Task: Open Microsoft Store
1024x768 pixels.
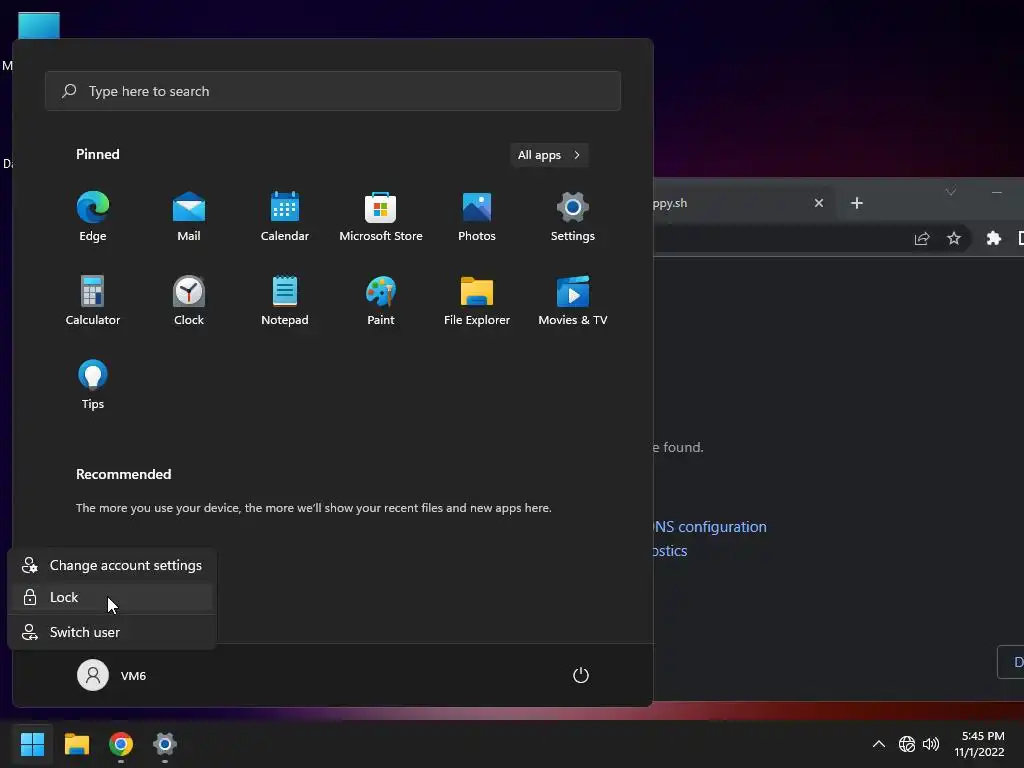Action: [381, 217]
